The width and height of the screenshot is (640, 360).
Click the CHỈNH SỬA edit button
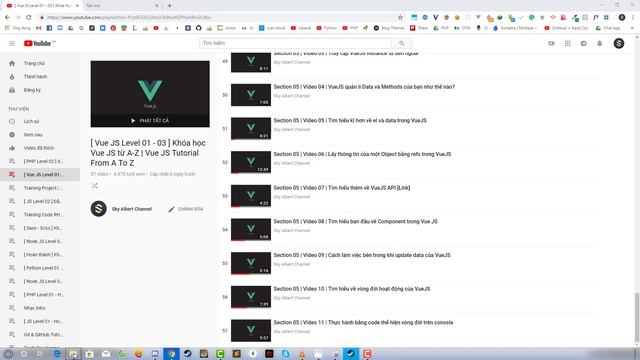[x=186, y=209]
